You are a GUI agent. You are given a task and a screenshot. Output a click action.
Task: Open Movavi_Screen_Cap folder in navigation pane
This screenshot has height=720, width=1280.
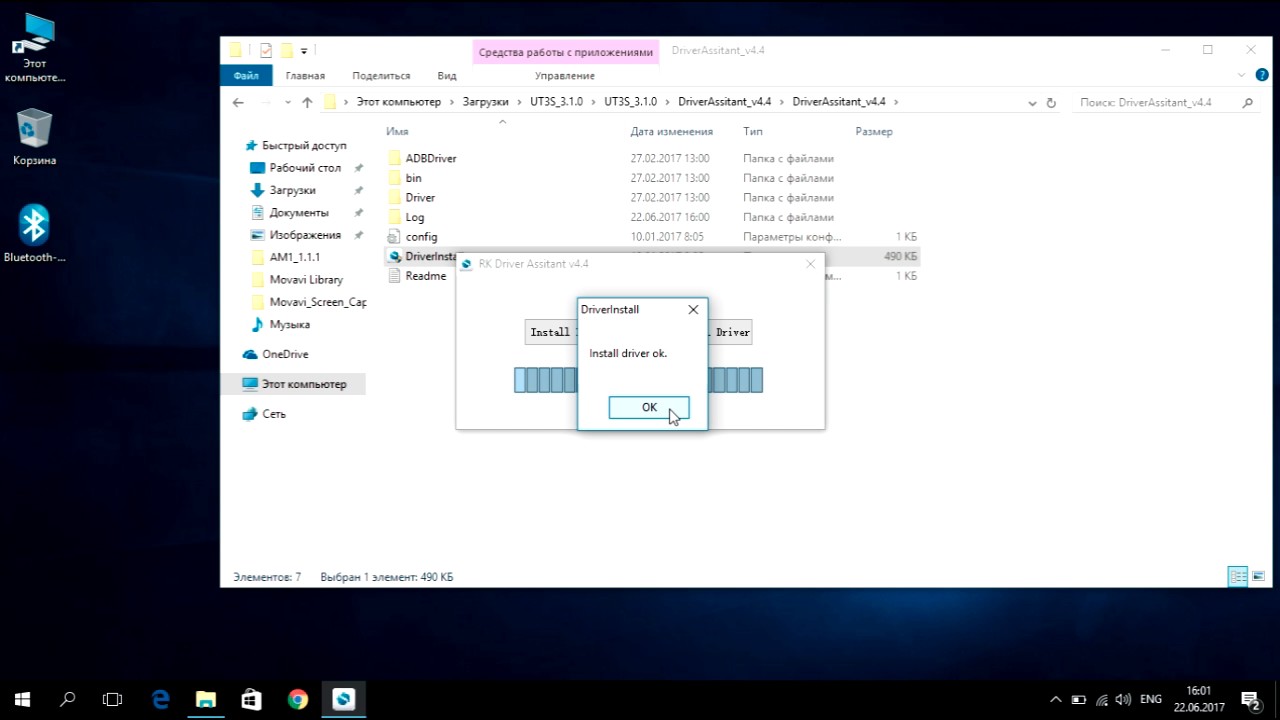pos(317,302)
